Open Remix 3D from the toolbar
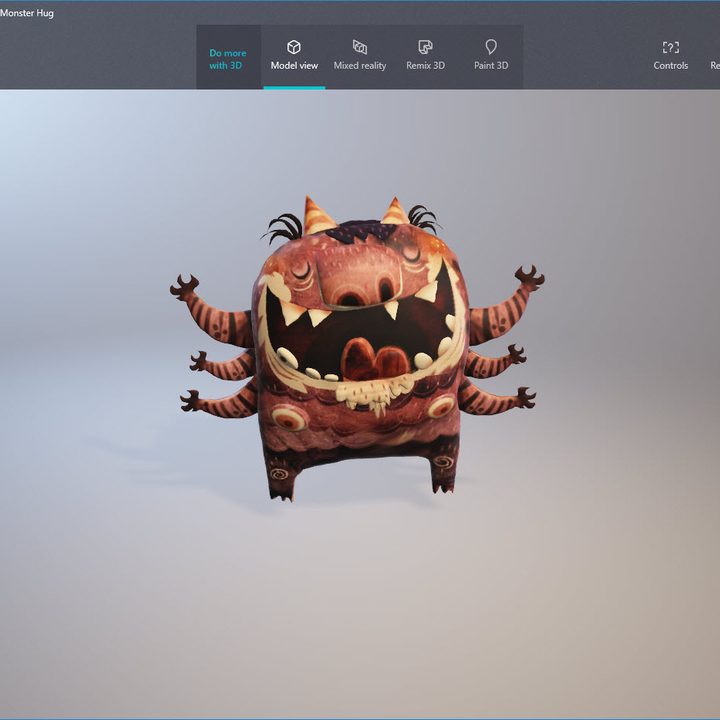Image resolution: width=720 pixels, height=720 pixels. click(x=425, y=57)
